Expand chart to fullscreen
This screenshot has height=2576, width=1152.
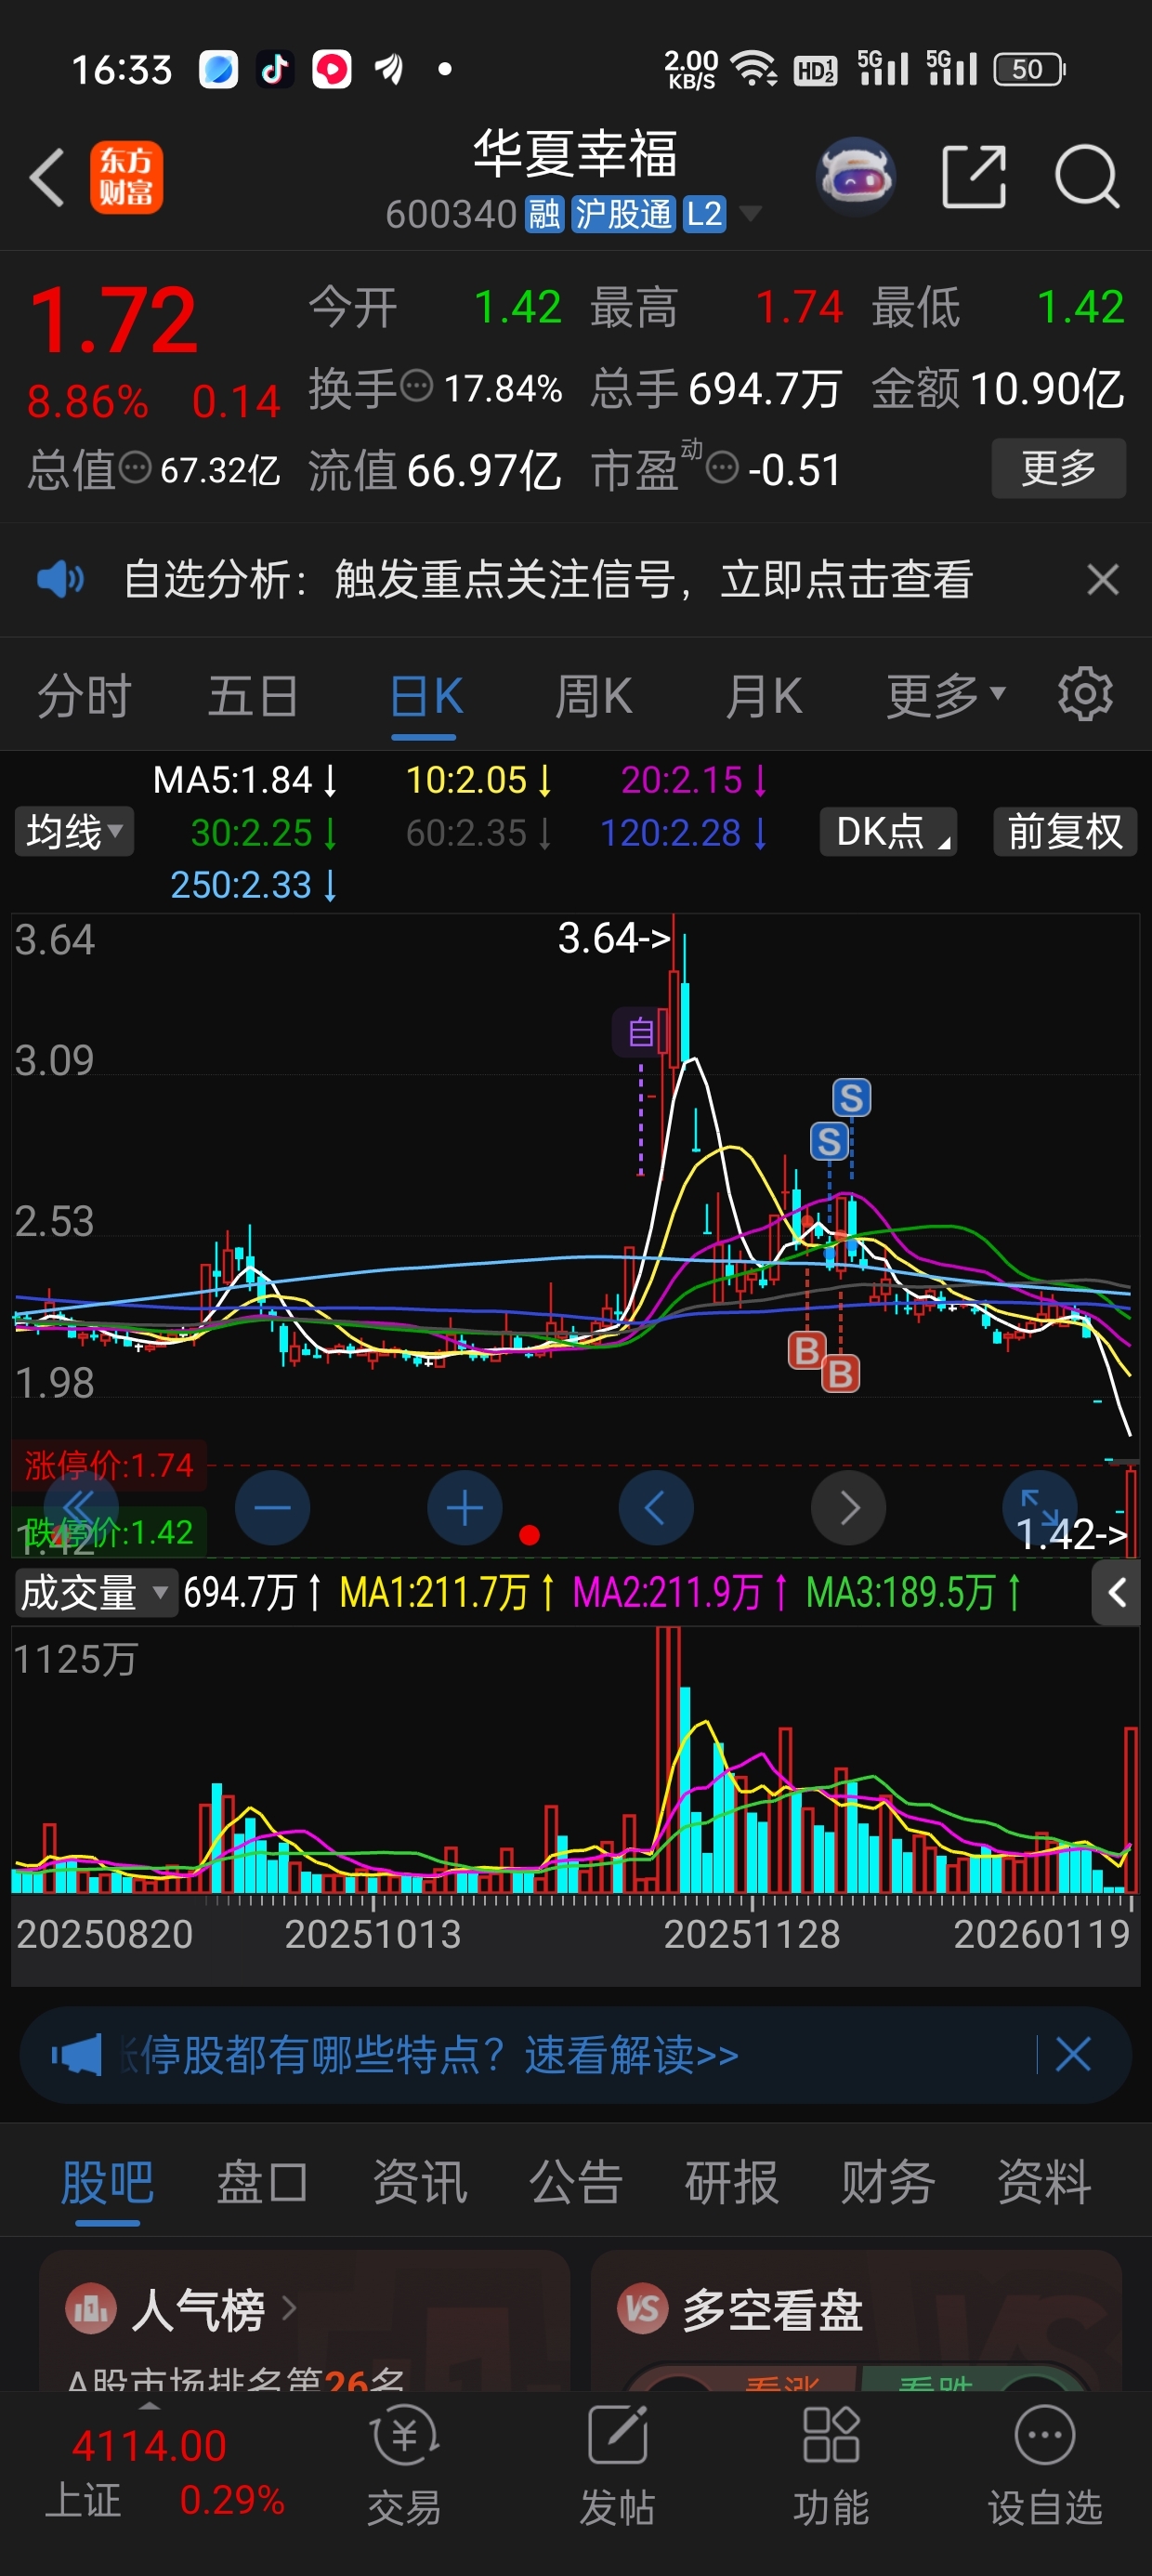[x=1040, y=1507]
